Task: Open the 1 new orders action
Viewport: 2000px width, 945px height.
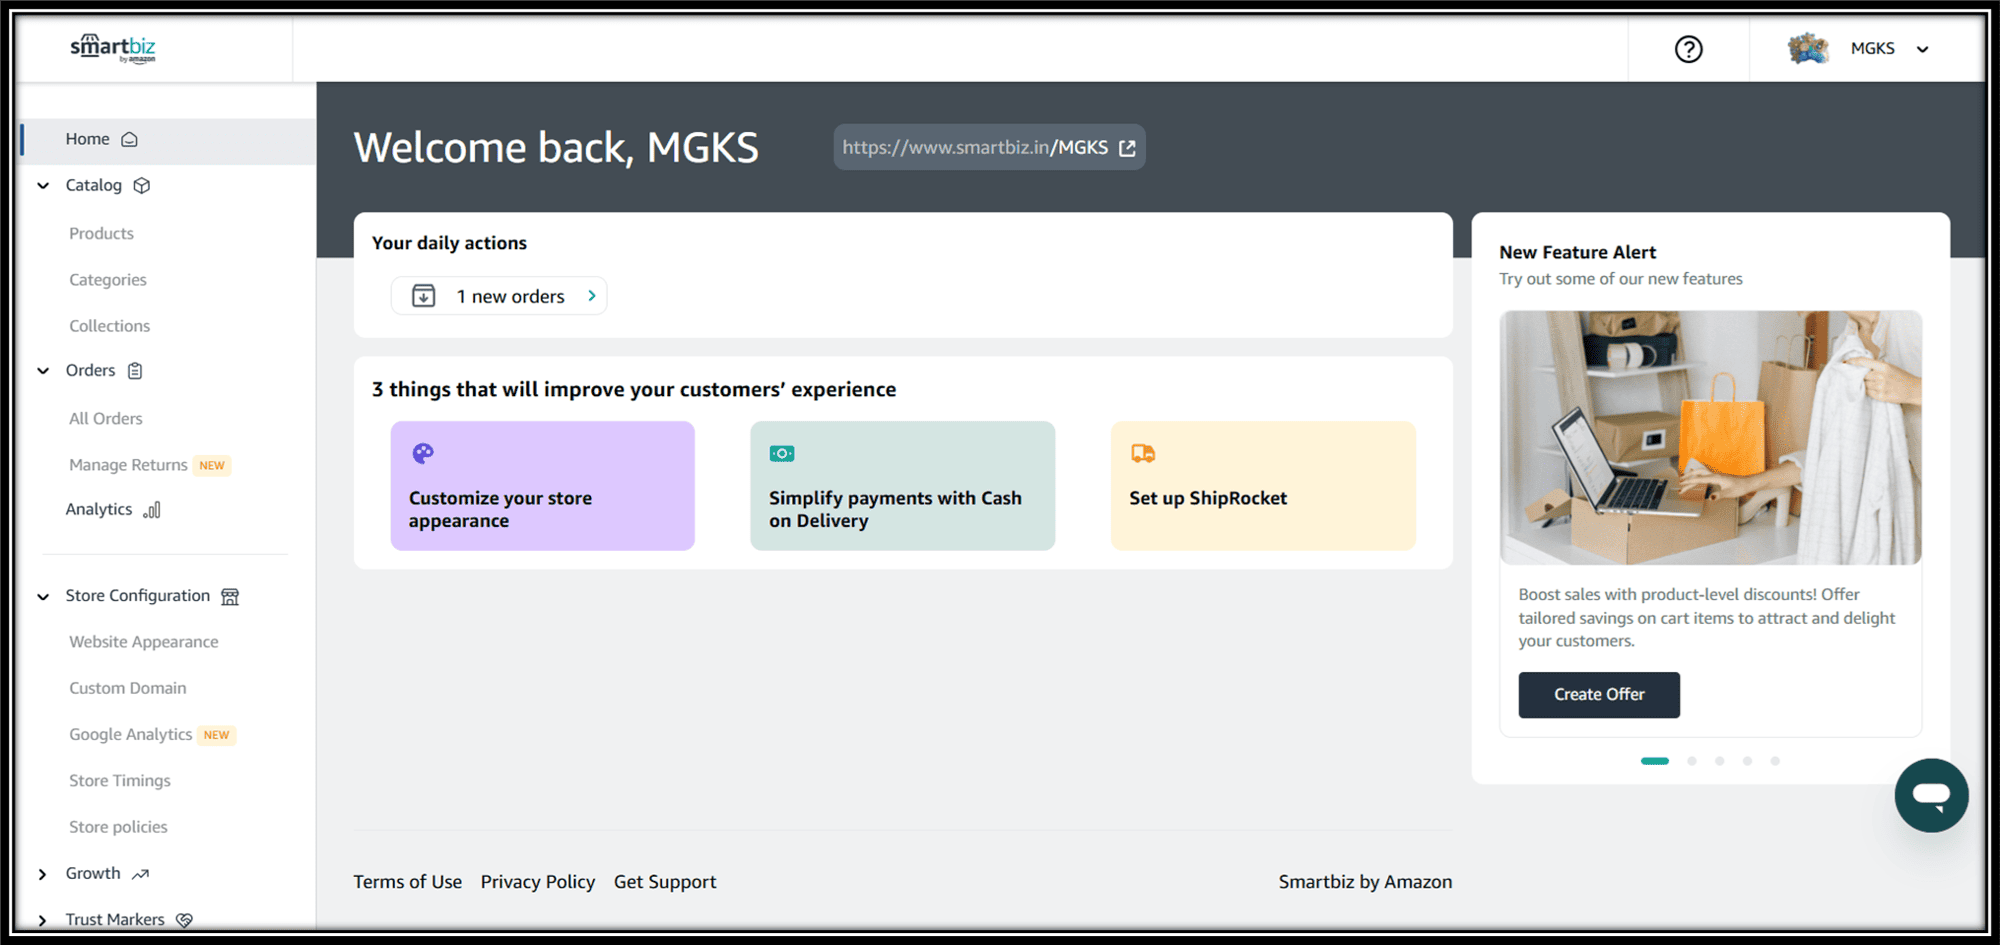Action: point(499,296)
